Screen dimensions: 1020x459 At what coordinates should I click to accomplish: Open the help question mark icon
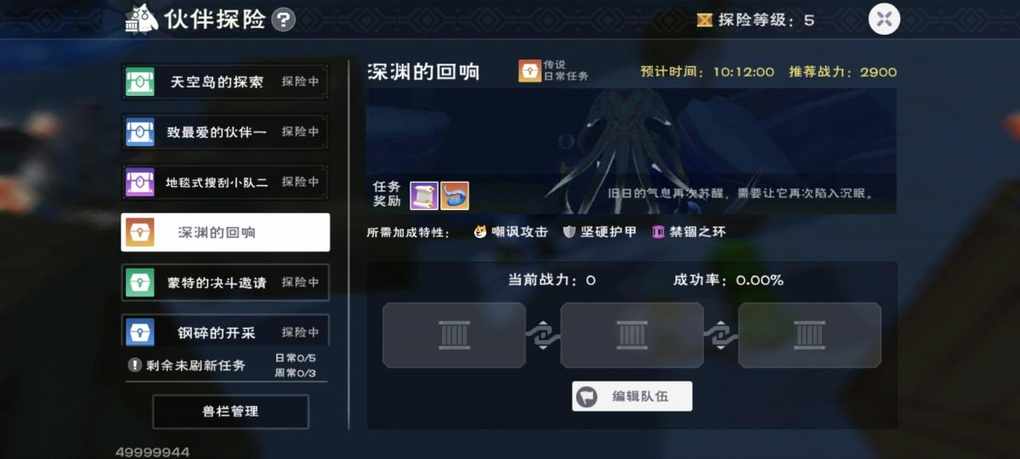point(283,20)
